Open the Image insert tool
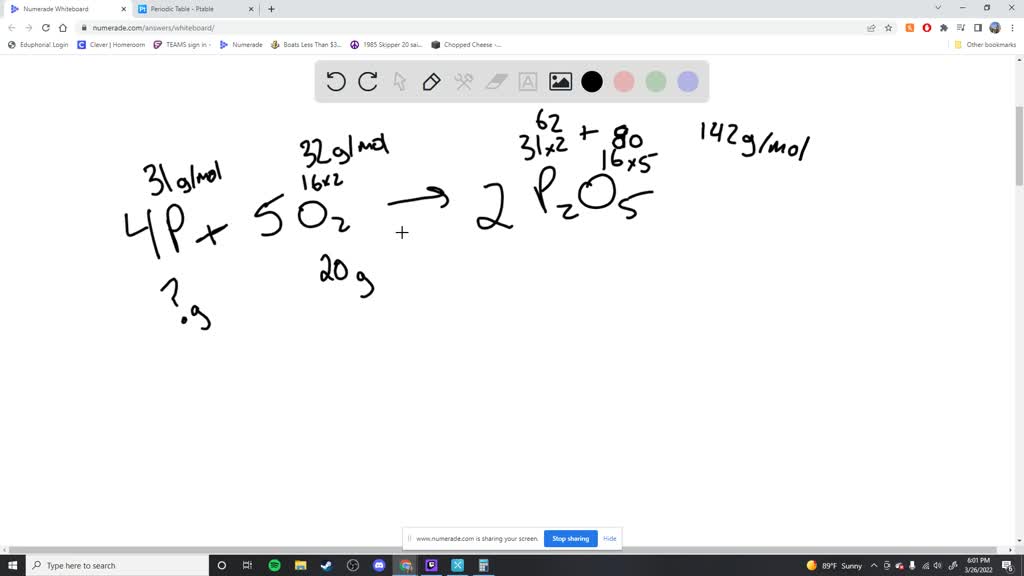Viewport: 1024px width, 576px height. [x=559, y=81]
